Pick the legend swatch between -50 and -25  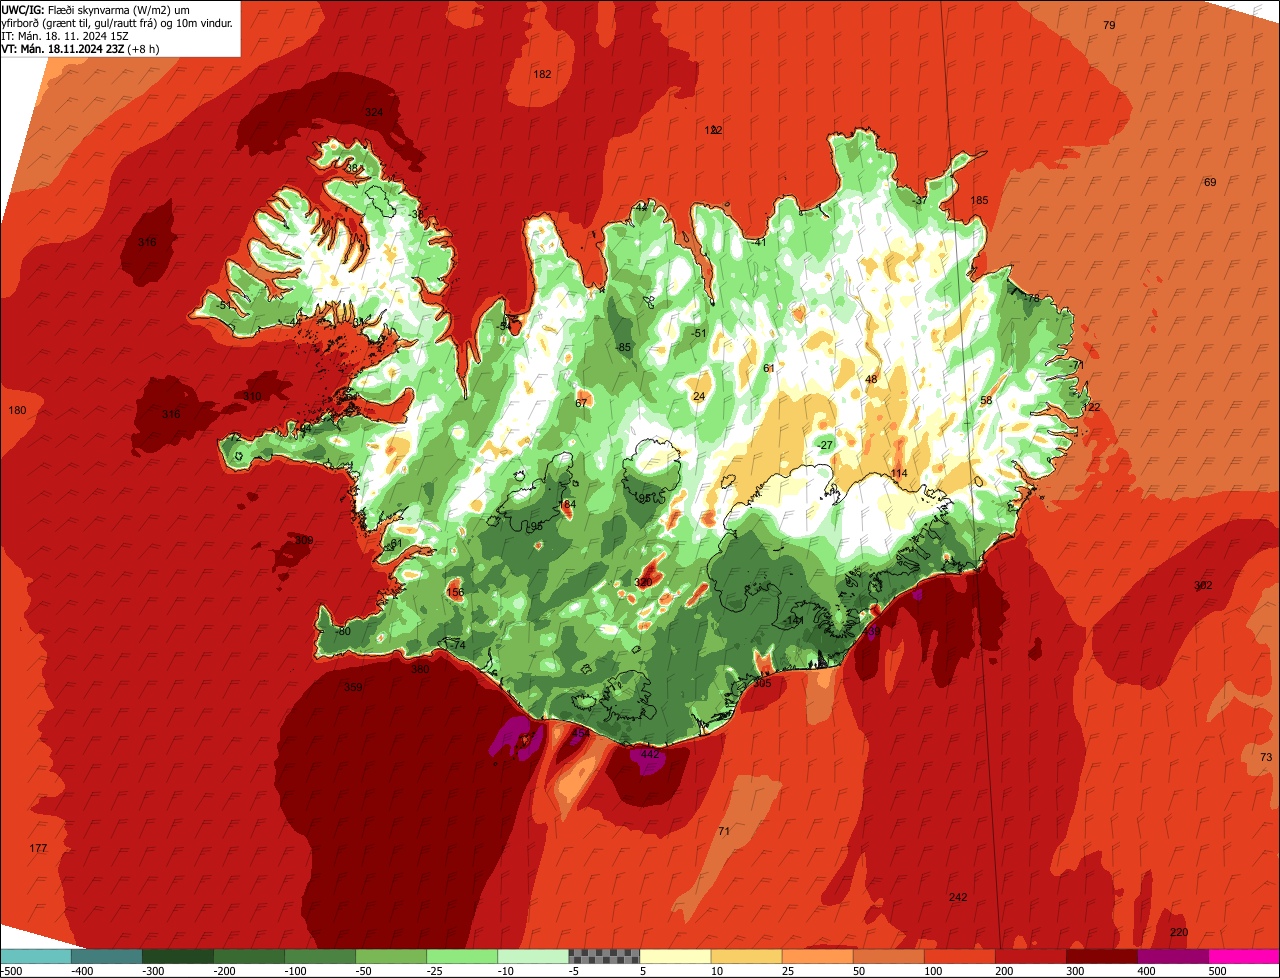390,956
